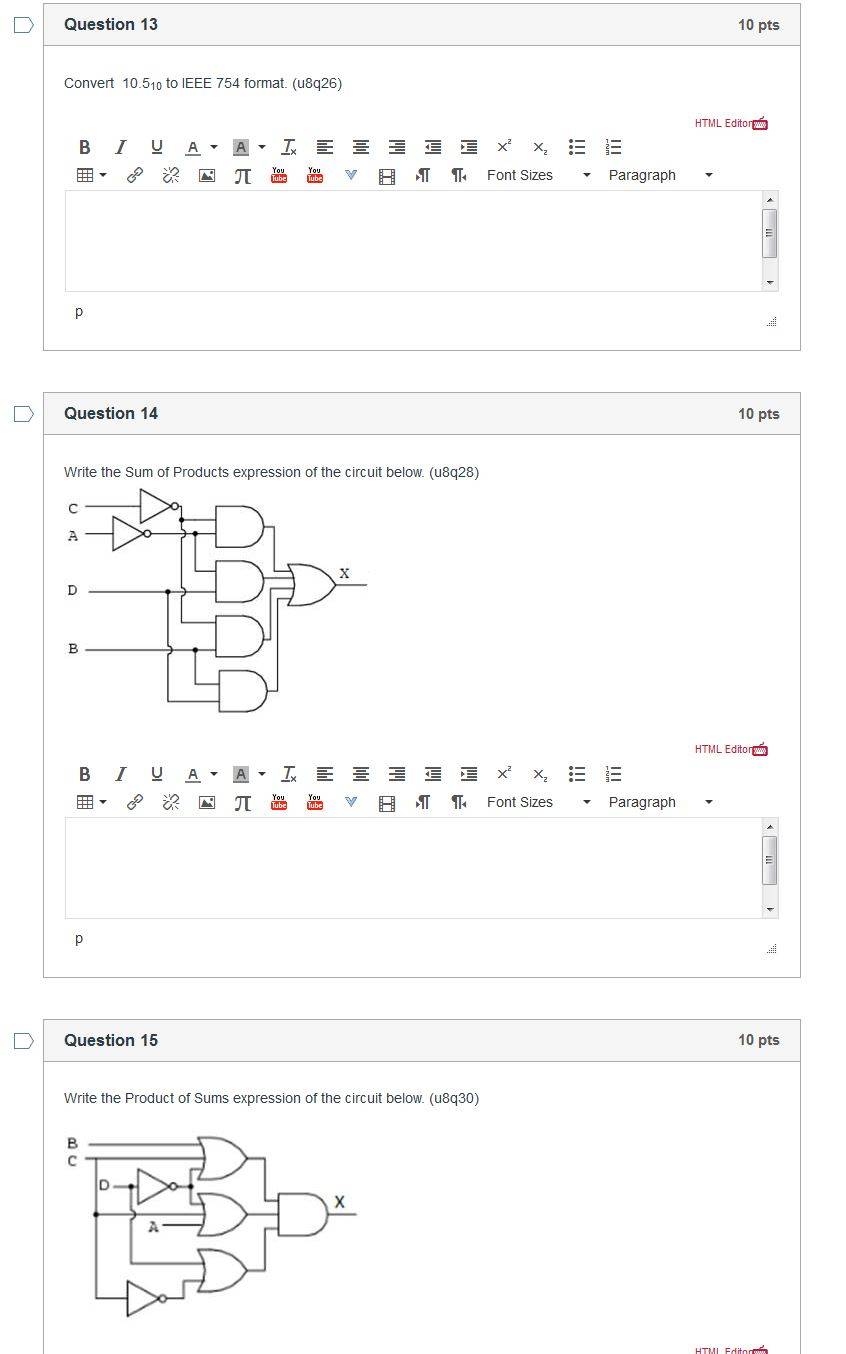846x1354 pixels.
Task: Expand table options dropdown in Question 13 editor
Action: 92,175
